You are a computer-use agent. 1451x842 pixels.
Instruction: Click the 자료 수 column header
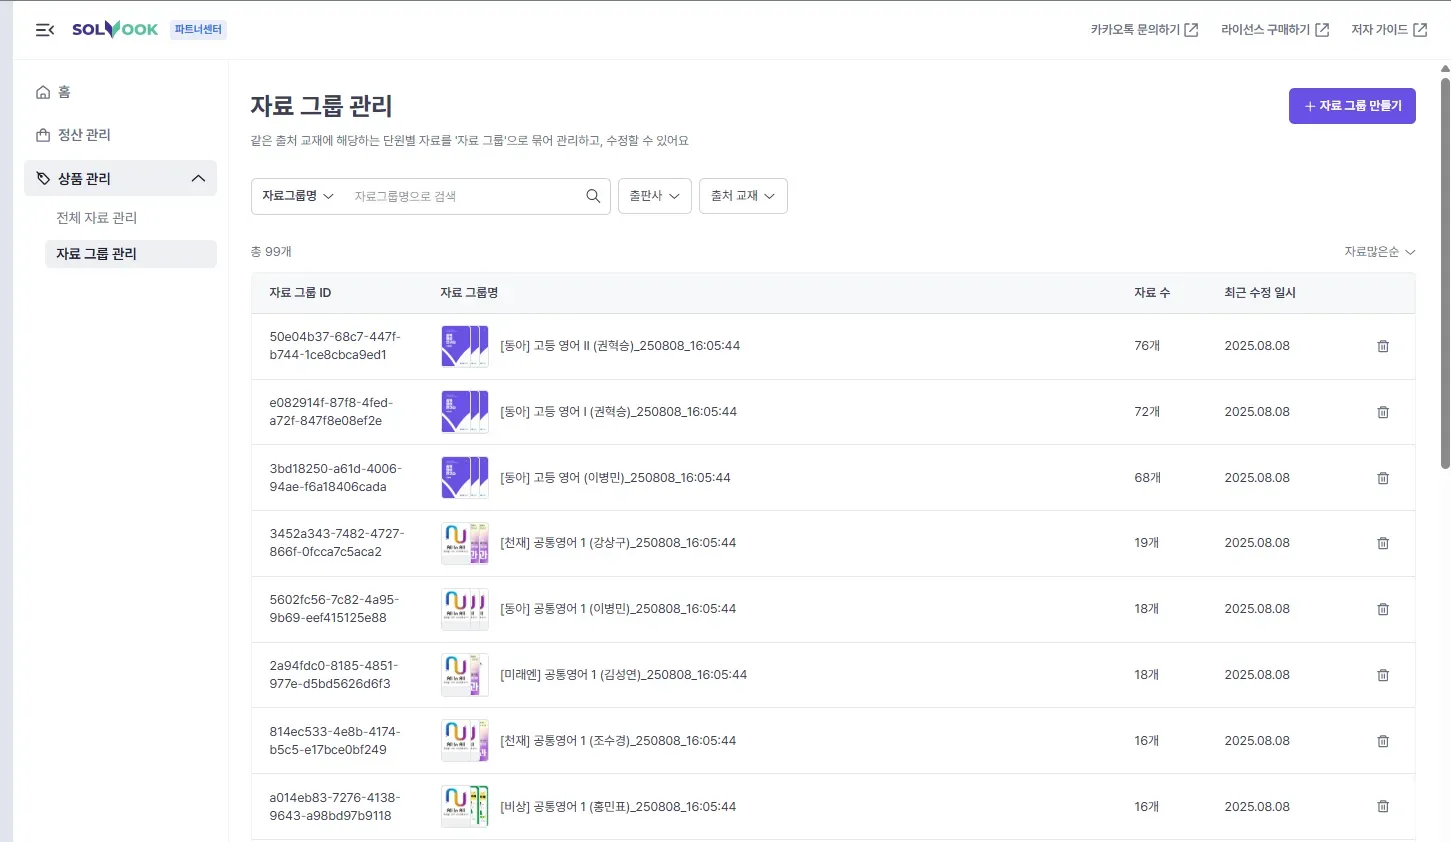1152,293
